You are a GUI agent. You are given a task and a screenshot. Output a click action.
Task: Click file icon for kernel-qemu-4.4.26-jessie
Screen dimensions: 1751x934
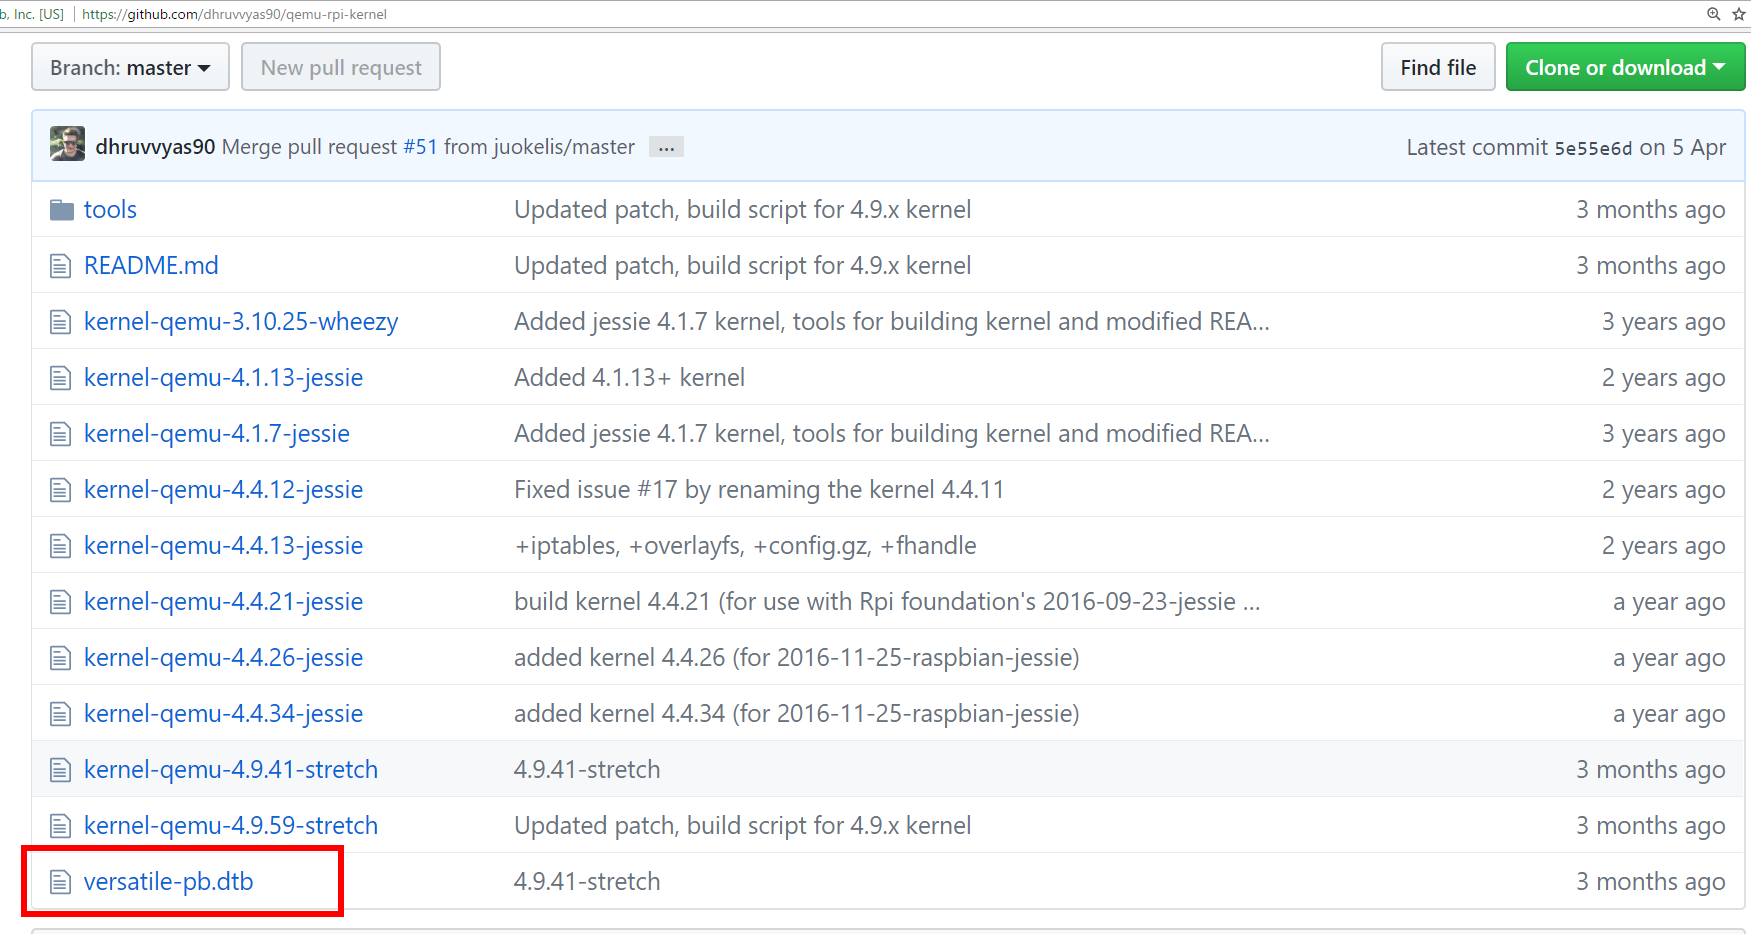(x=61, y=658)
